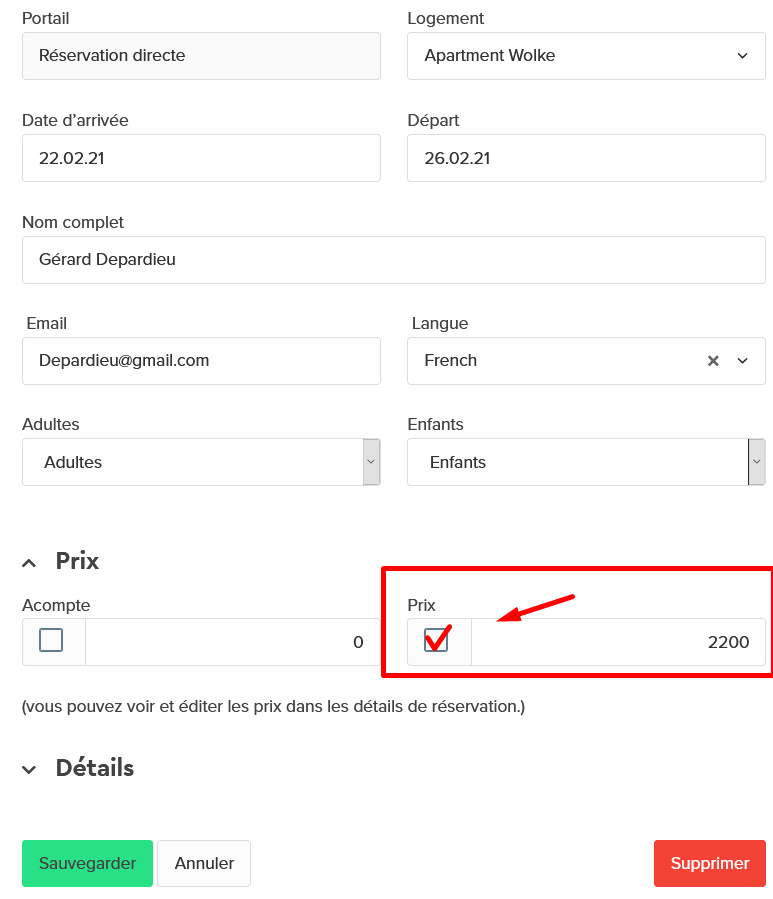773x899 pixels.
Task: Enable the Acompte checkbox
Action: [51, 640]
